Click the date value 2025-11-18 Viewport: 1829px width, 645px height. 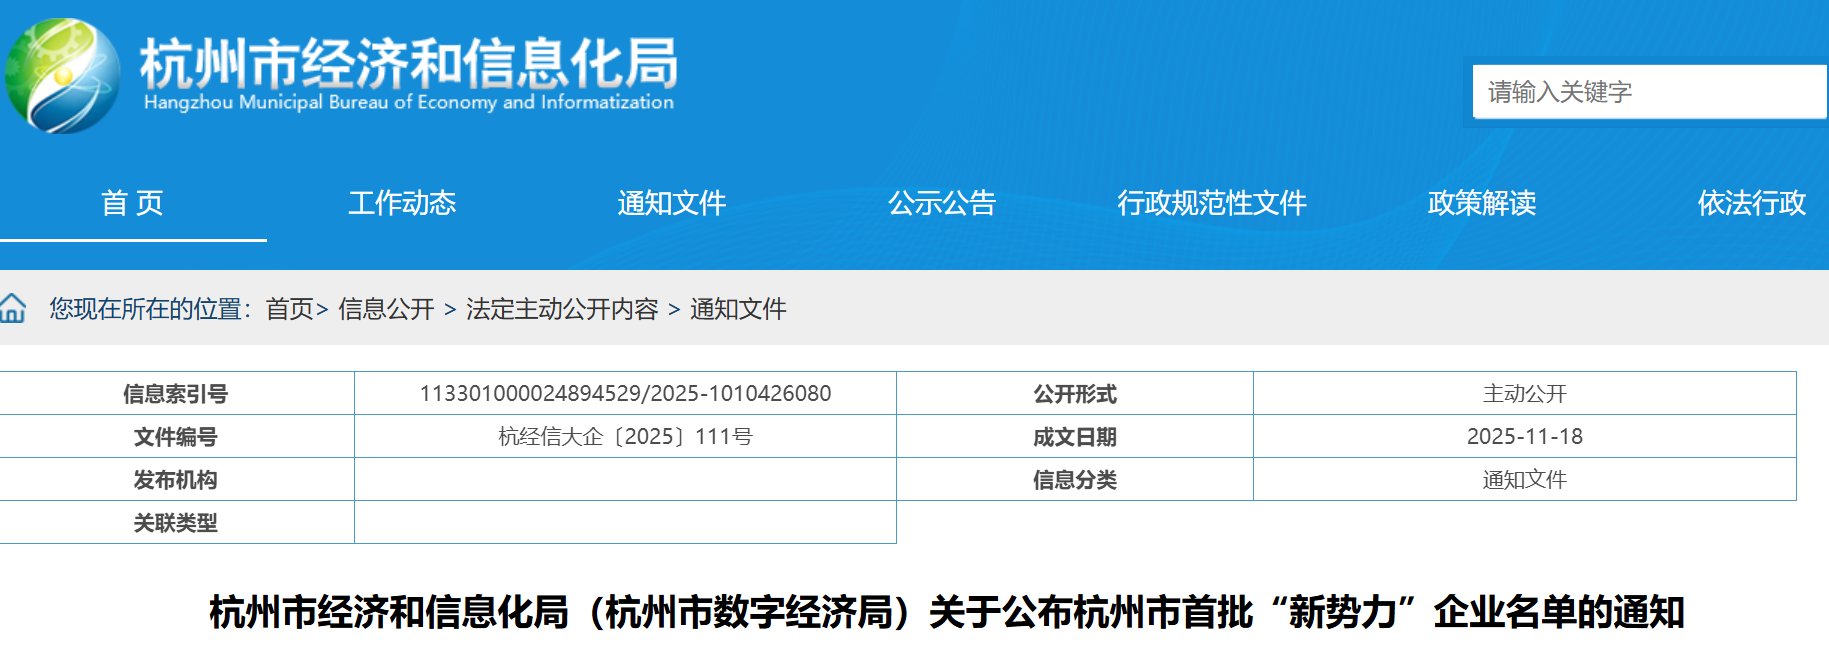coord(1524,437)
